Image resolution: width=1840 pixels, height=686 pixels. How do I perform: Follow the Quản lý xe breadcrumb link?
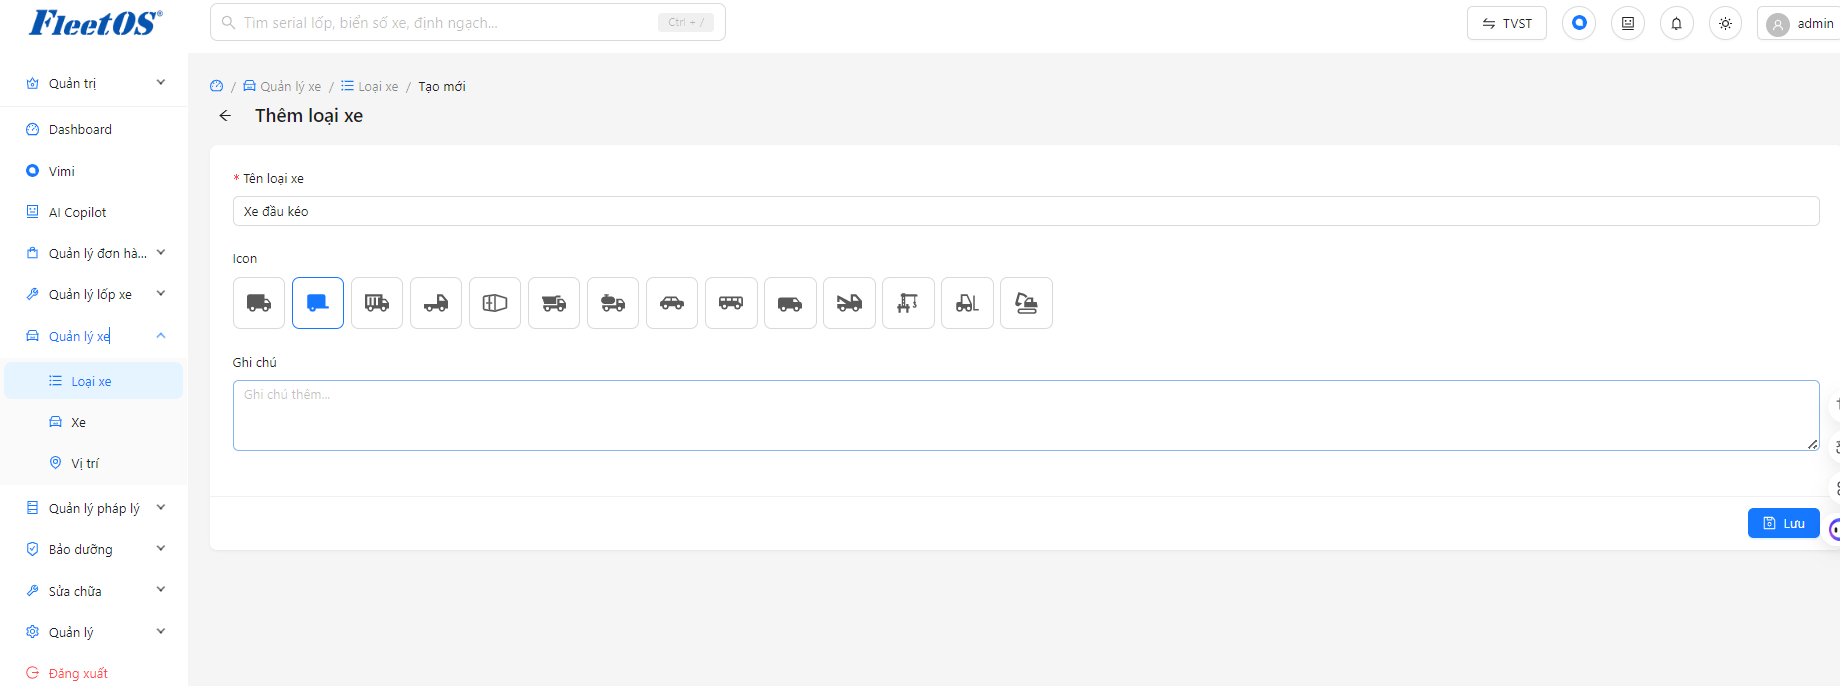283,86
